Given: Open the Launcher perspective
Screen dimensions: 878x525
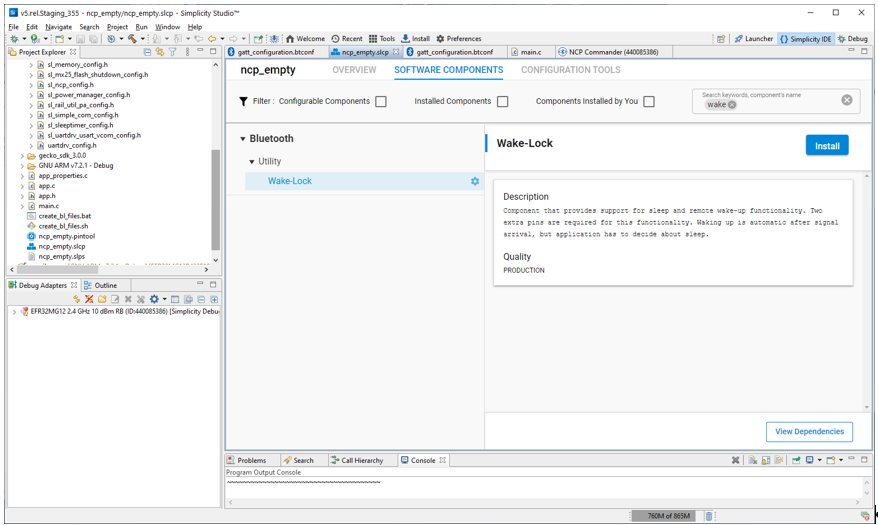Looking at the screenshot, I should click(x=753, y=39).
